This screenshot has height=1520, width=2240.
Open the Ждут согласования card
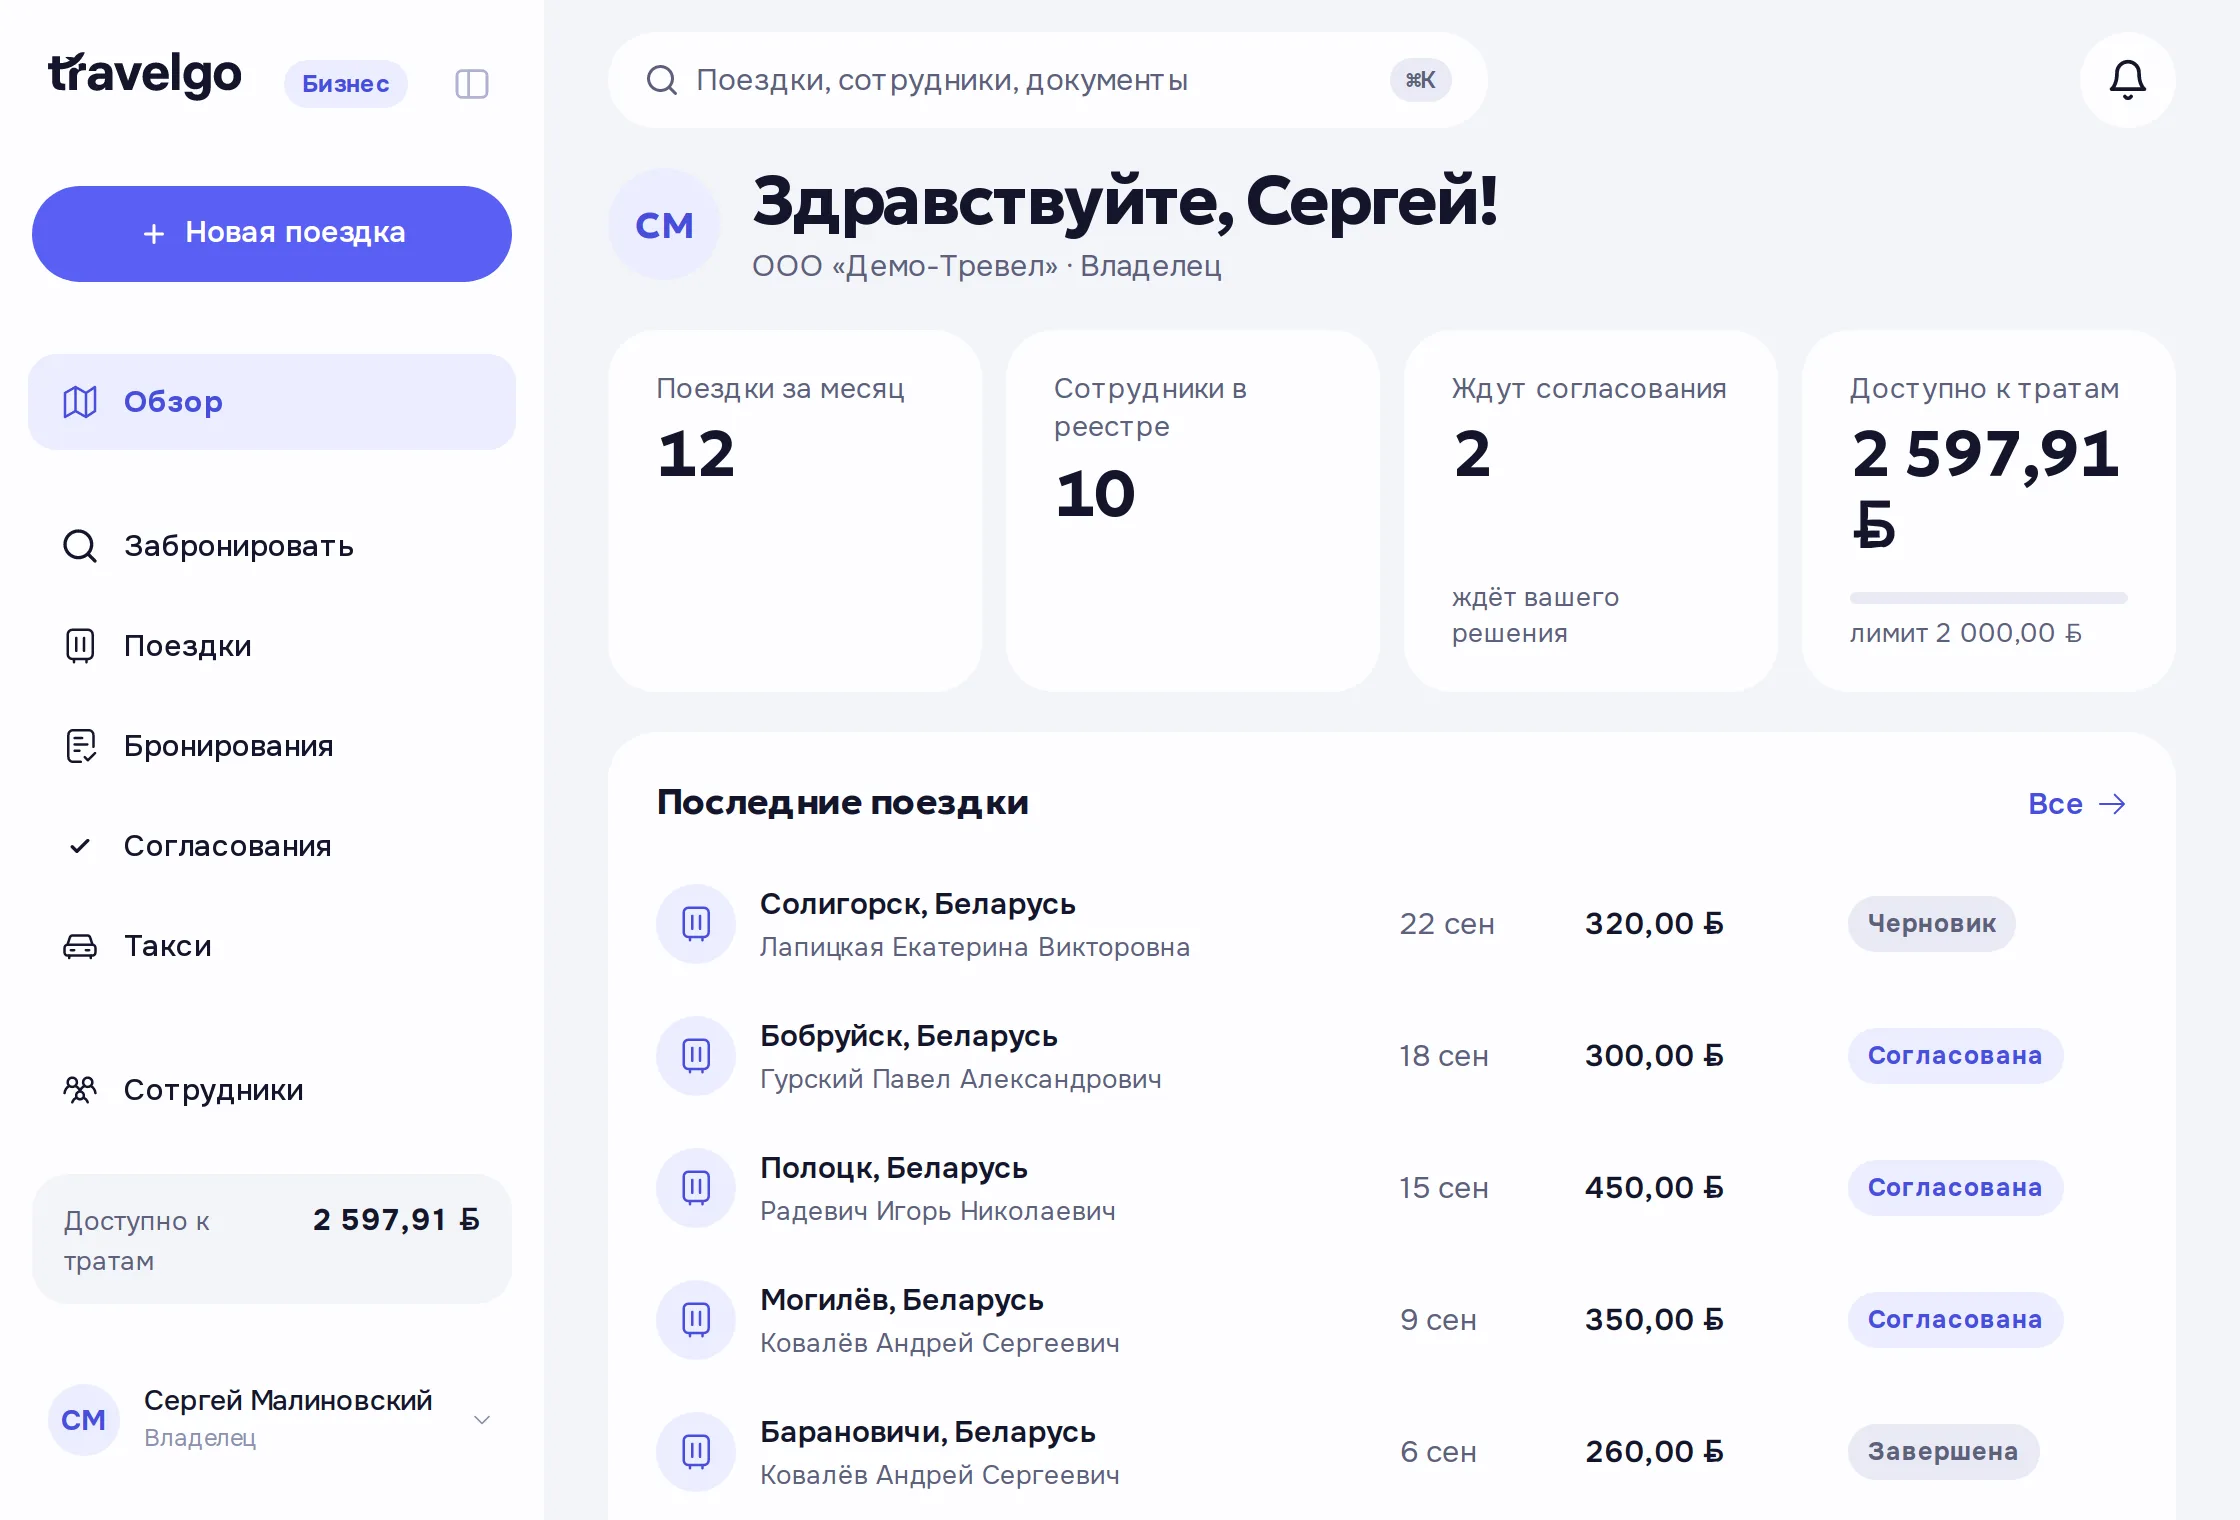pos(1590,511)
